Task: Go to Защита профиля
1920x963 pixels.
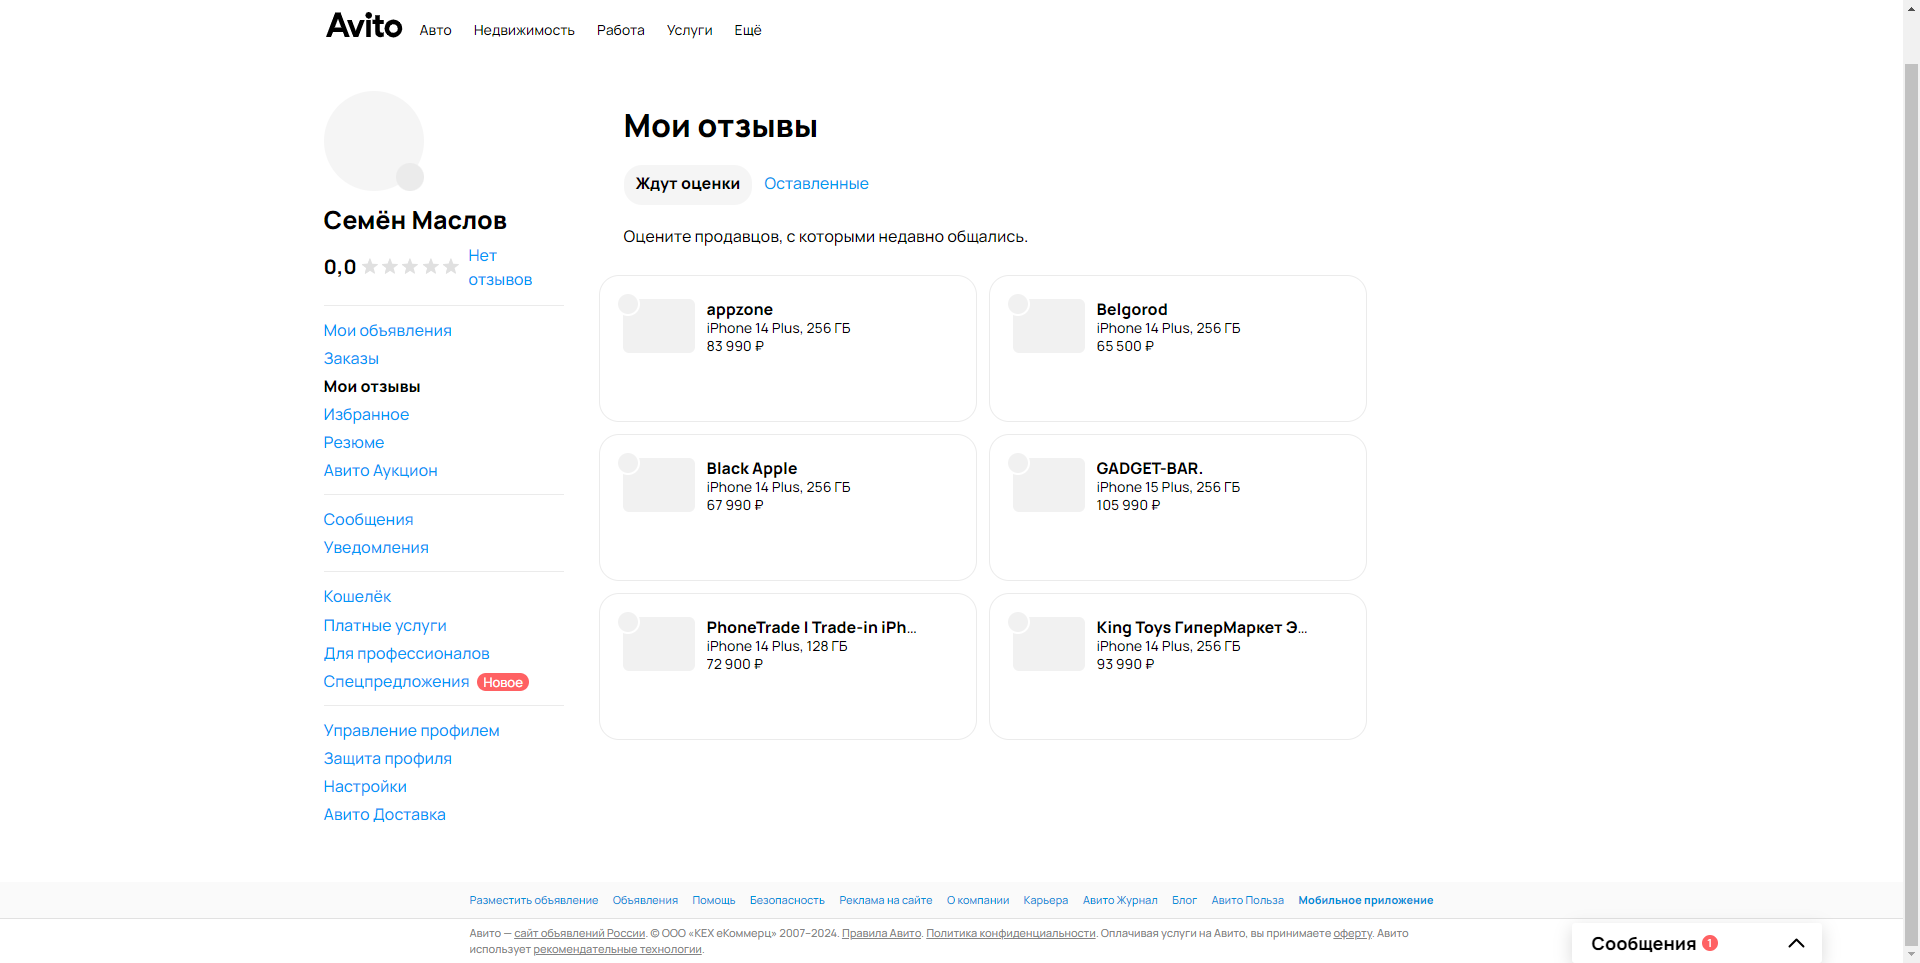Action: click(x=387, y=759)
